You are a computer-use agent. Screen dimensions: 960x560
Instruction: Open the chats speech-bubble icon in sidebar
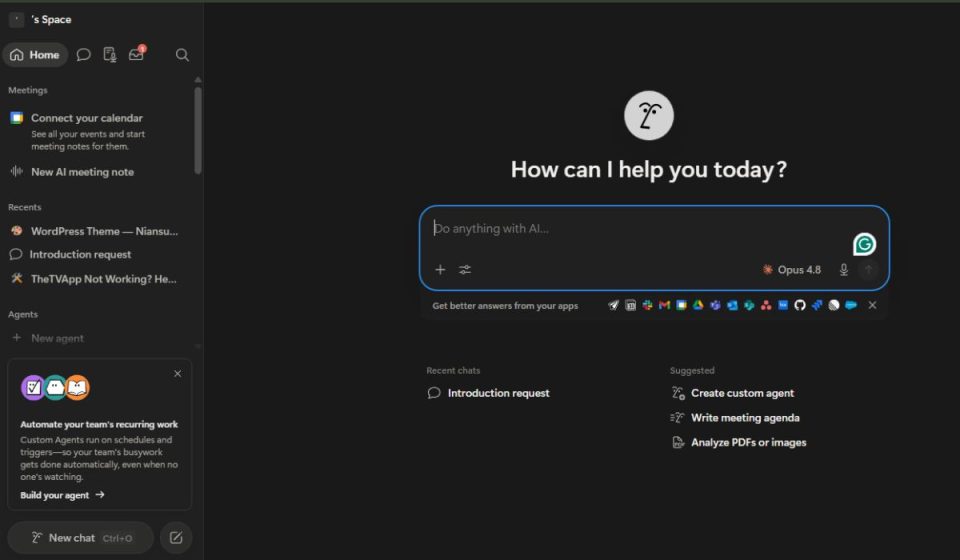click(x=83, y=55)
